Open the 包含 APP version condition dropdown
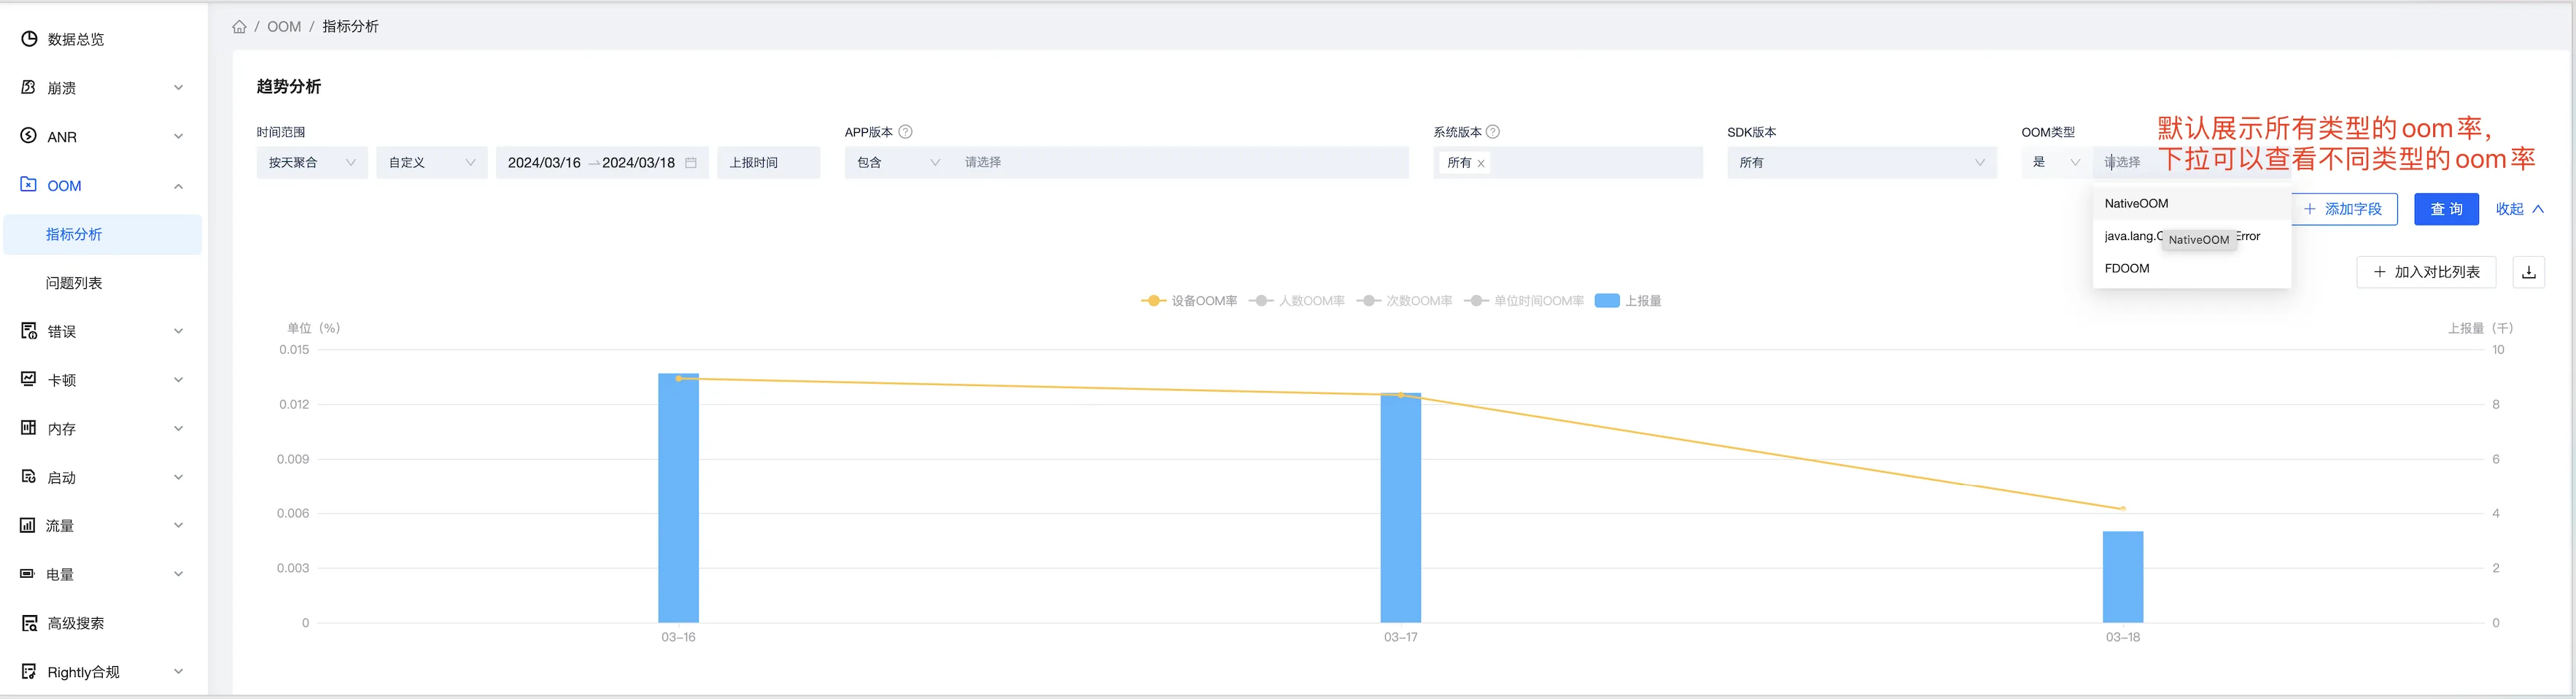Image resolution: width=2576 pixels, height=699 pixels. (x=898, y=162)
